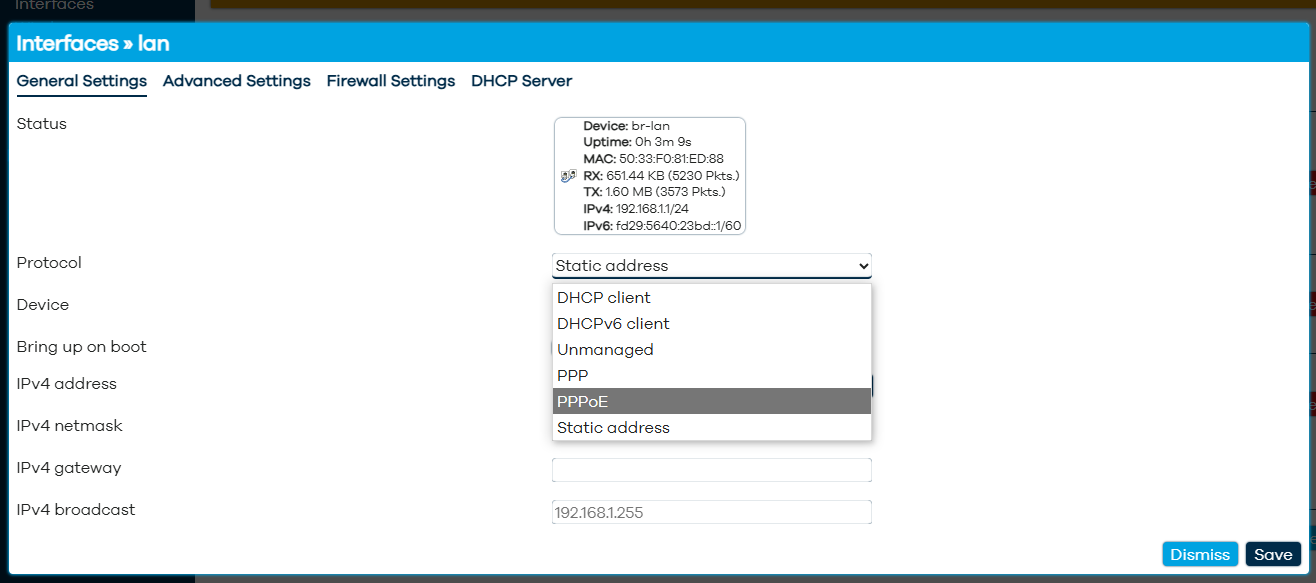Viewport: 1316px width, 583px height.
Task: Click the 'IPv4 broadcast' label
Action: [x=76, y=510]
